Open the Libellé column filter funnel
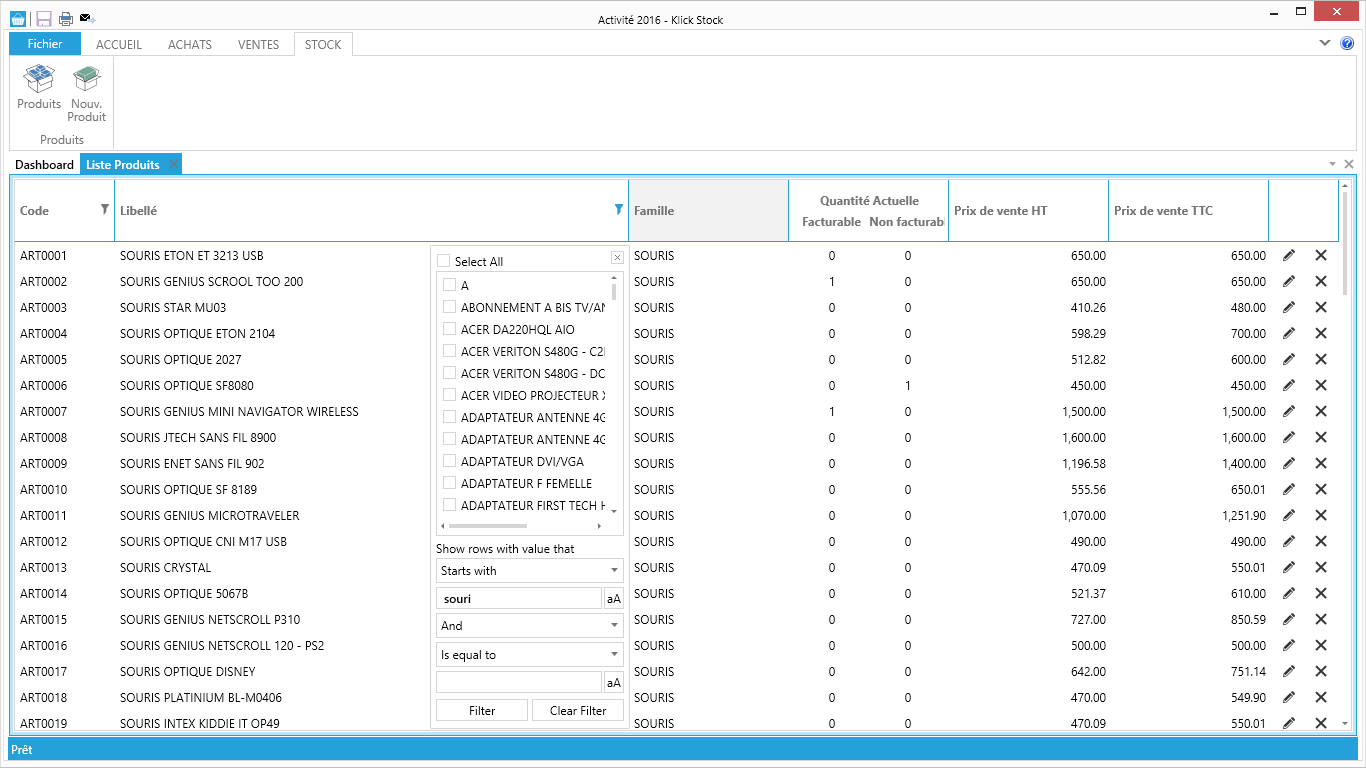The height and width of the screenshot is (768, 1366). pyautogui.click(x=618, y=210)
